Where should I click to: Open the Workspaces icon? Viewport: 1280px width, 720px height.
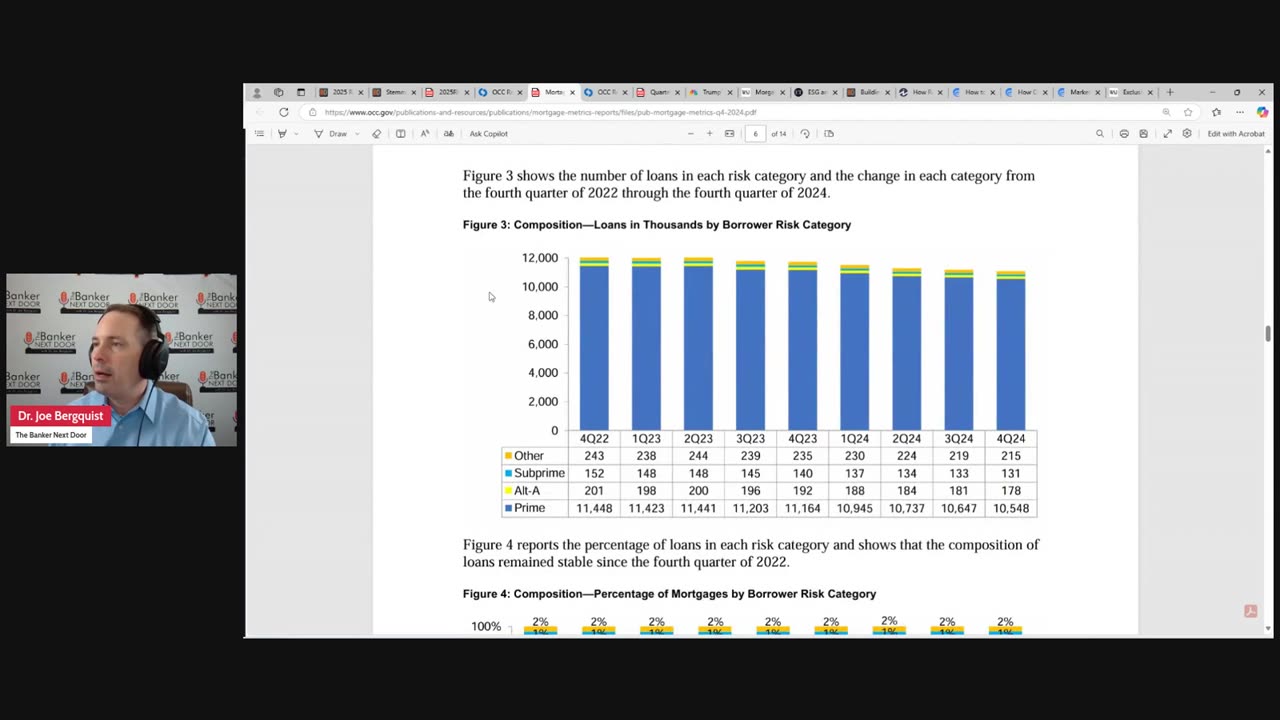pos(279,92)
